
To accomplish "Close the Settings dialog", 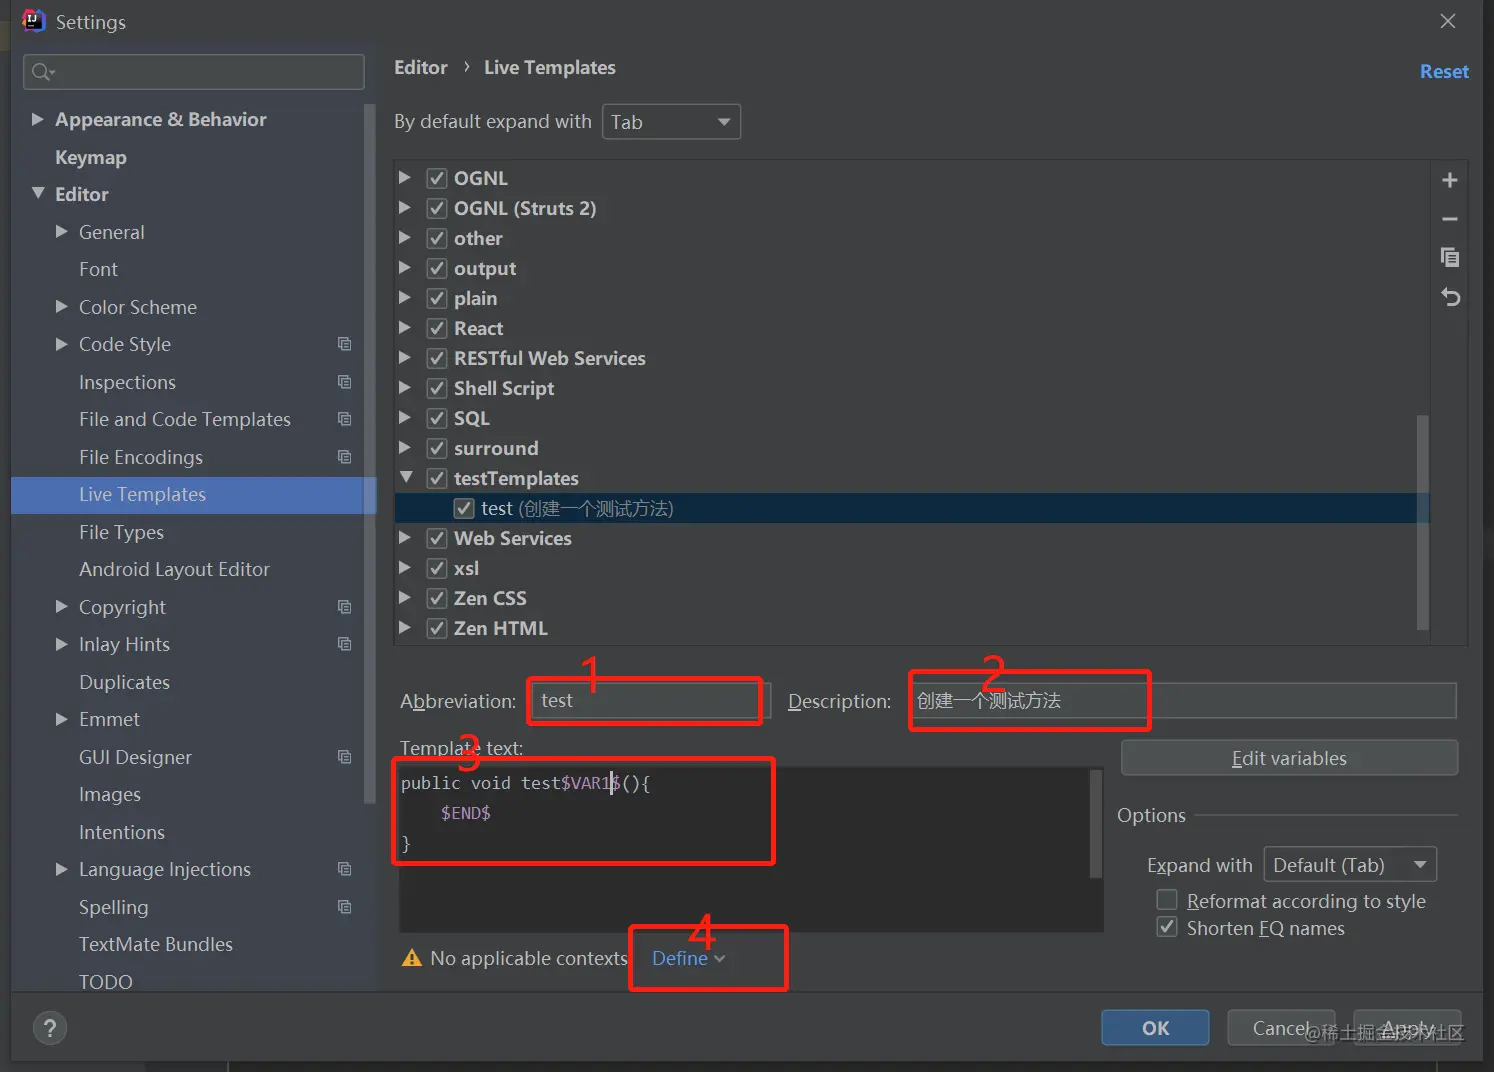I will pos(1447,21).
